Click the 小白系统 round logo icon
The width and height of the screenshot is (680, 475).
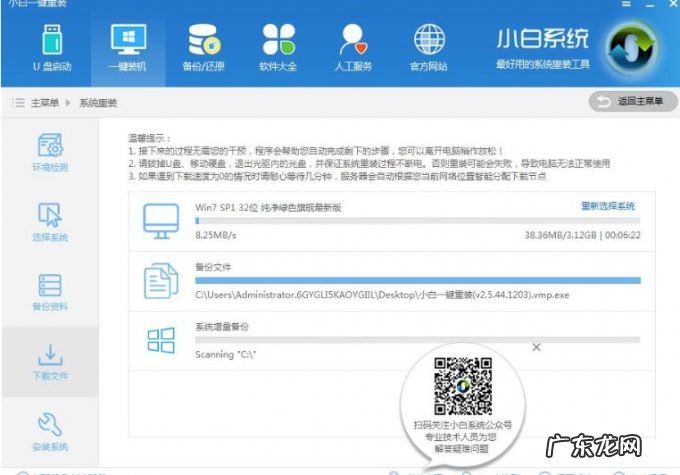click(632, 47)
